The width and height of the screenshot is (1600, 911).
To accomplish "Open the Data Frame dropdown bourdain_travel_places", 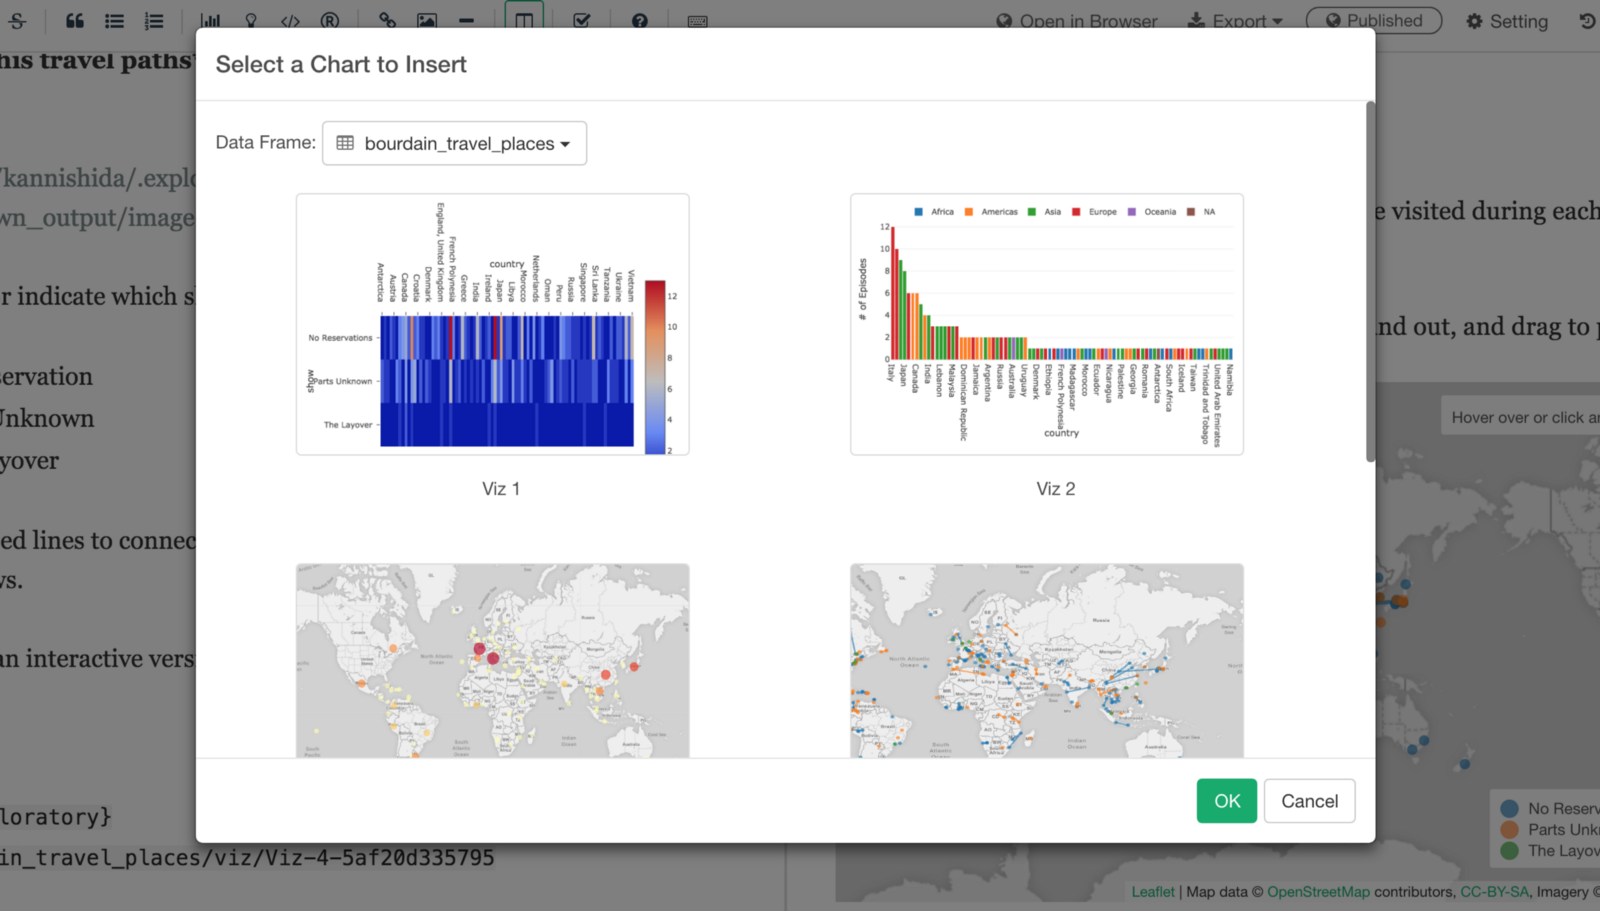I will point(454,143).
